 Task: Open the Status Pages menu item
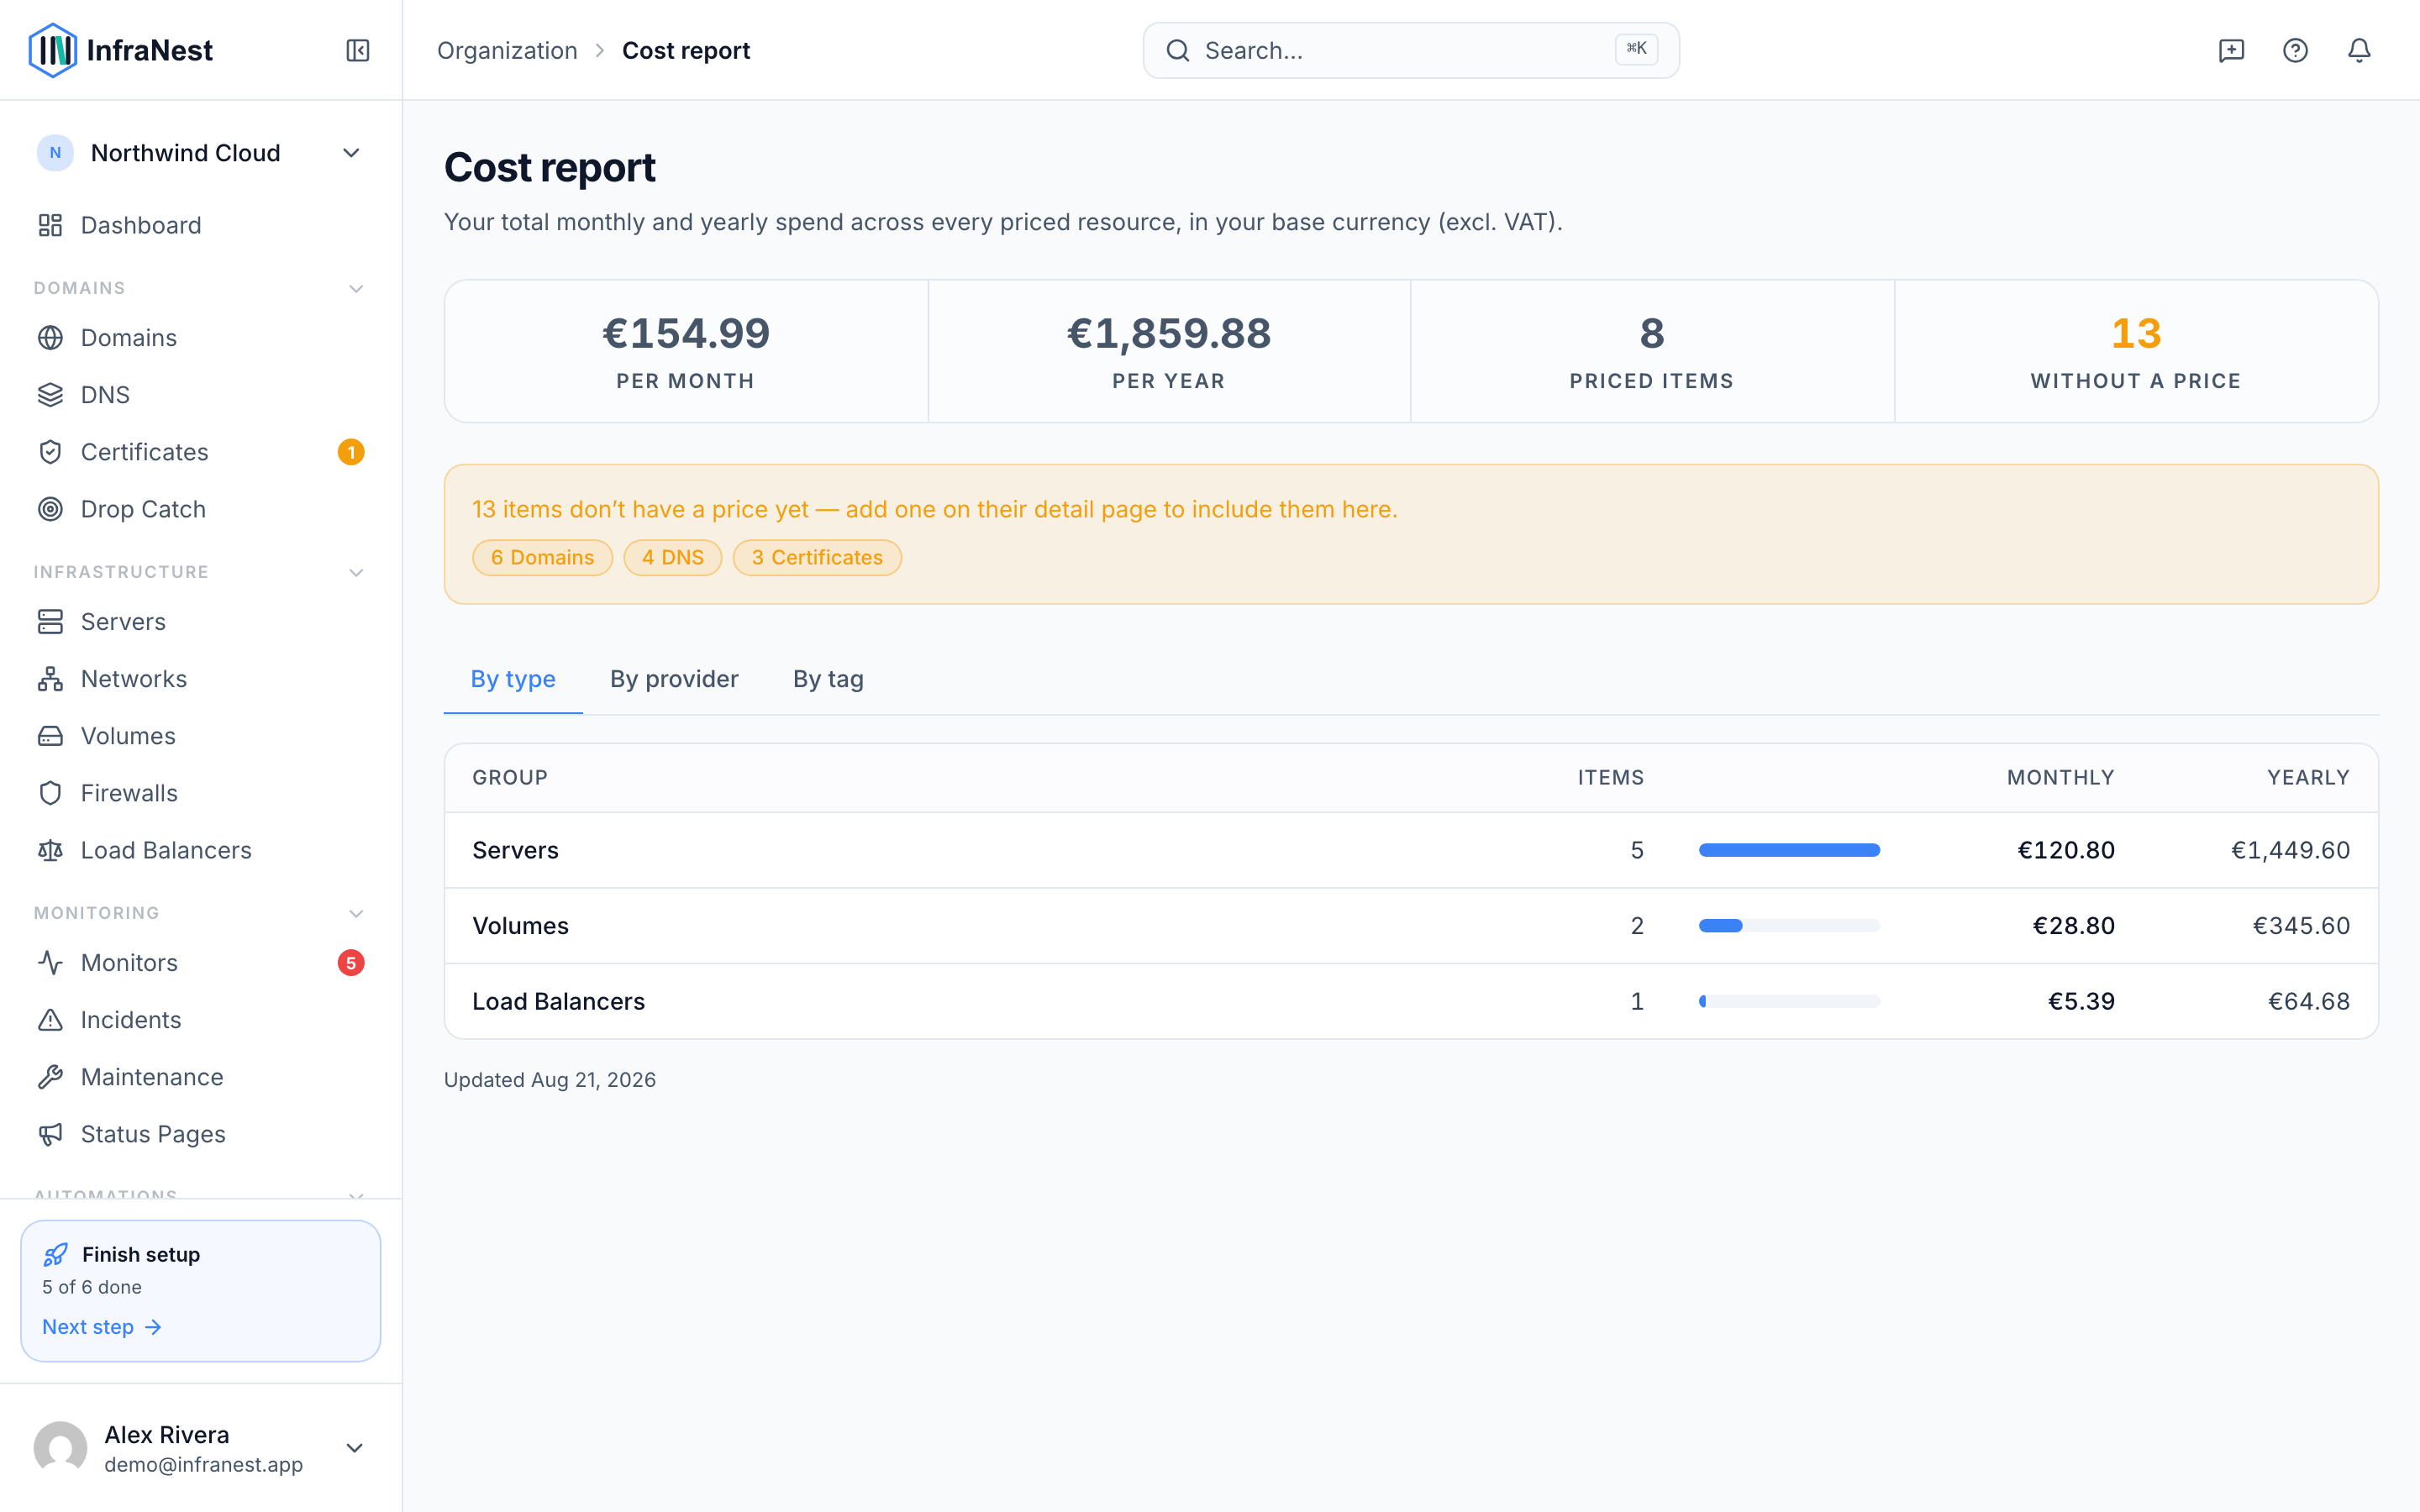200,1134
